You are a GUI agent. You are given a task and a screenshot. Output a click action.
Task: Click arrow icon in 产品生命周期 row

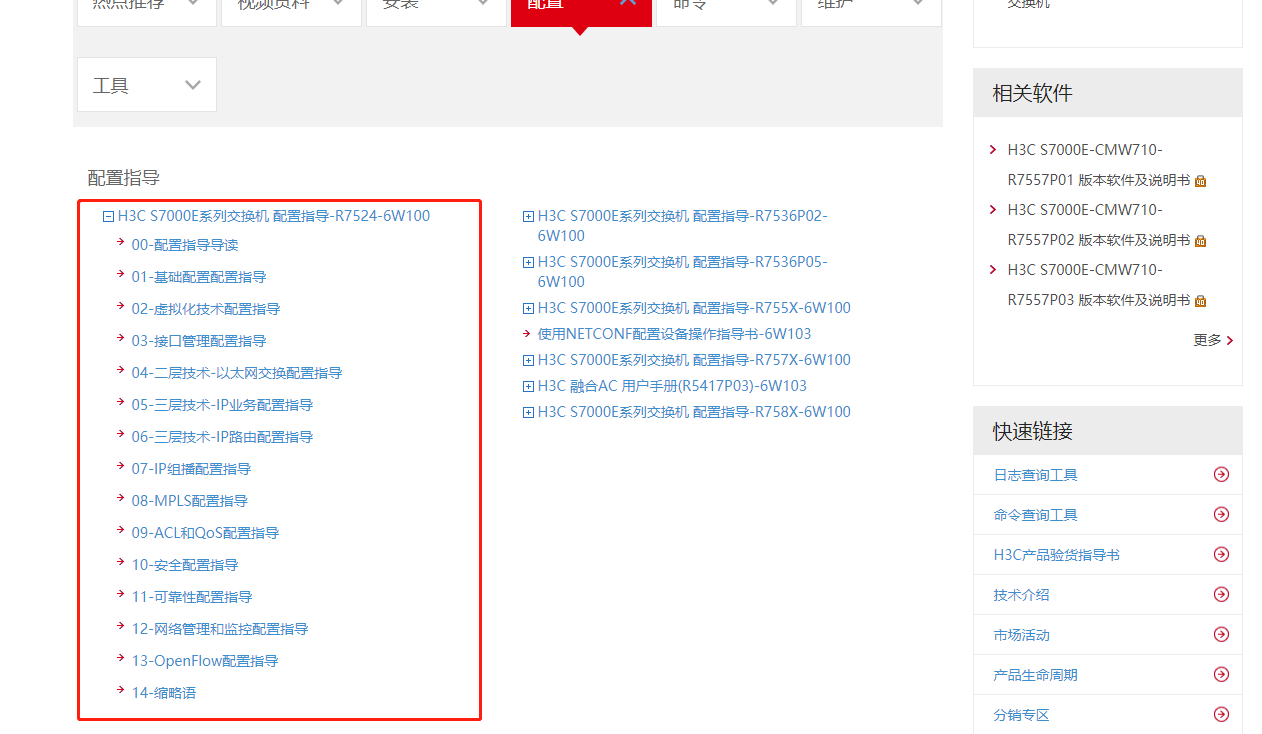point(1221,675)
